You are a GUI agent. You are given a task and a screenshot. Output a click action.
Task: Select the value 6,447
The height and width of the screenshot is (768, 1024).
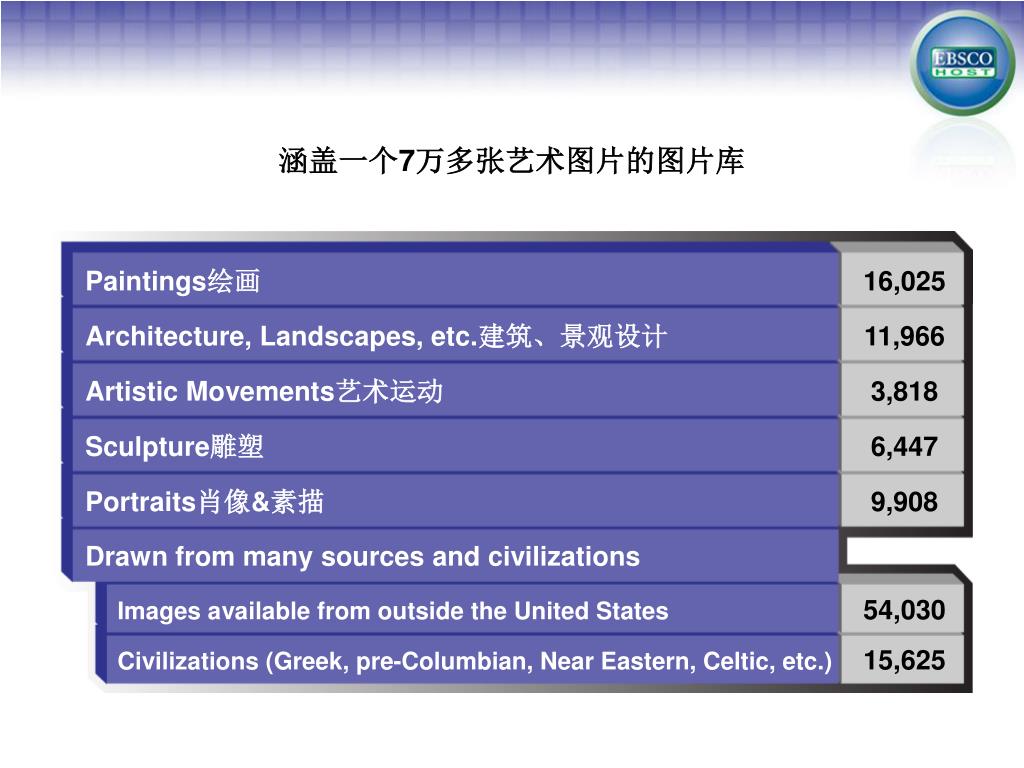pyautogui.click(x=904, y=447)
